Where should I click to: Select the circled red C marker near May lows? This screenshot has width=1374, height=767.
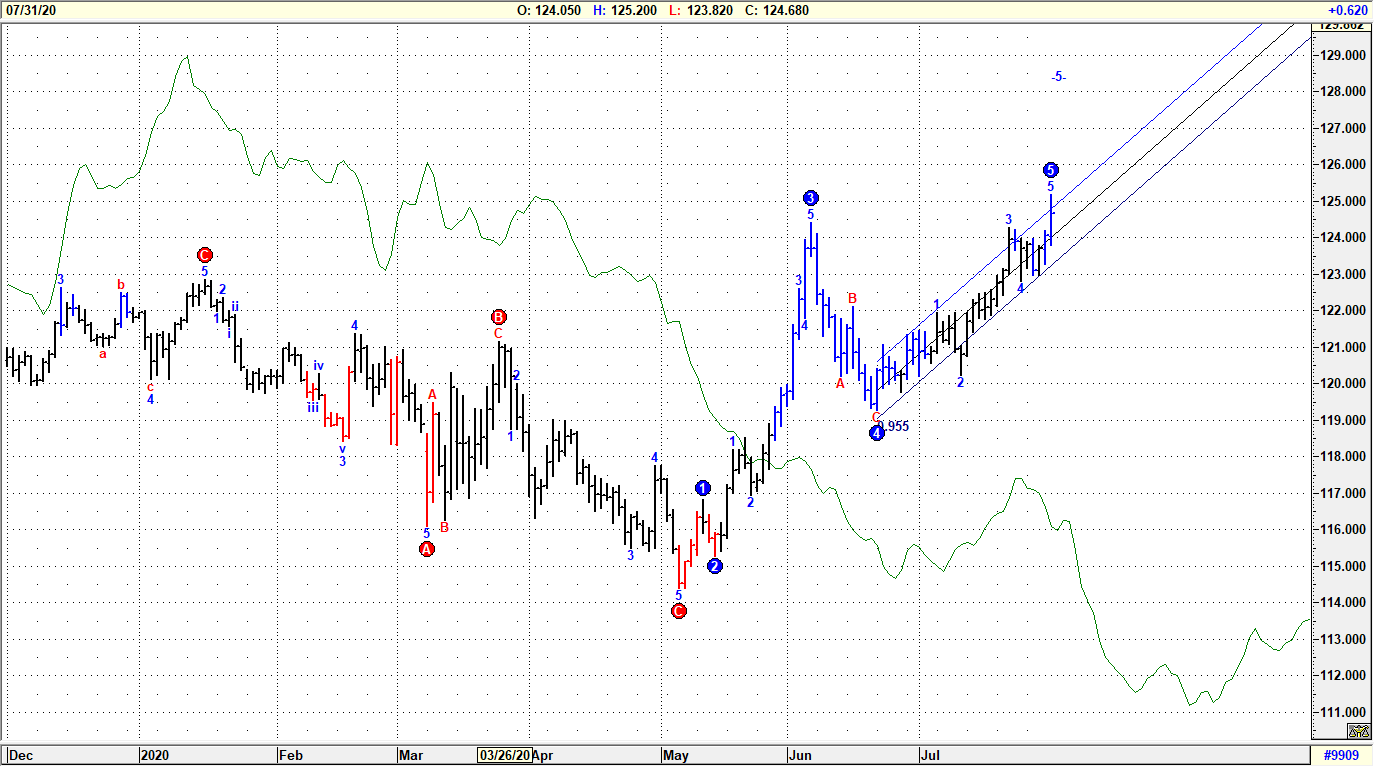pyautogui.click(x=678, y=610)
